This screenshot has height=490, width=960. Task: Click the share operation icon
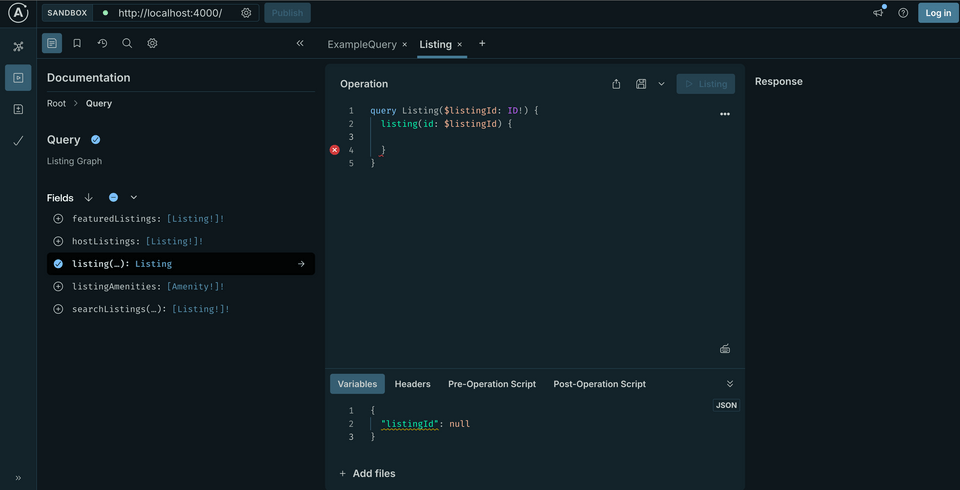(x=617, y=84)
